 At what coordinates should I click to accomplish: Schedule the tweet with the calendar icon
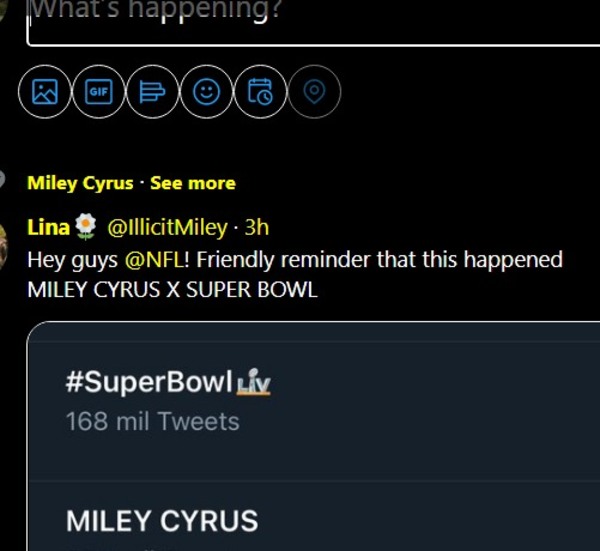click(x=260, y=93)
